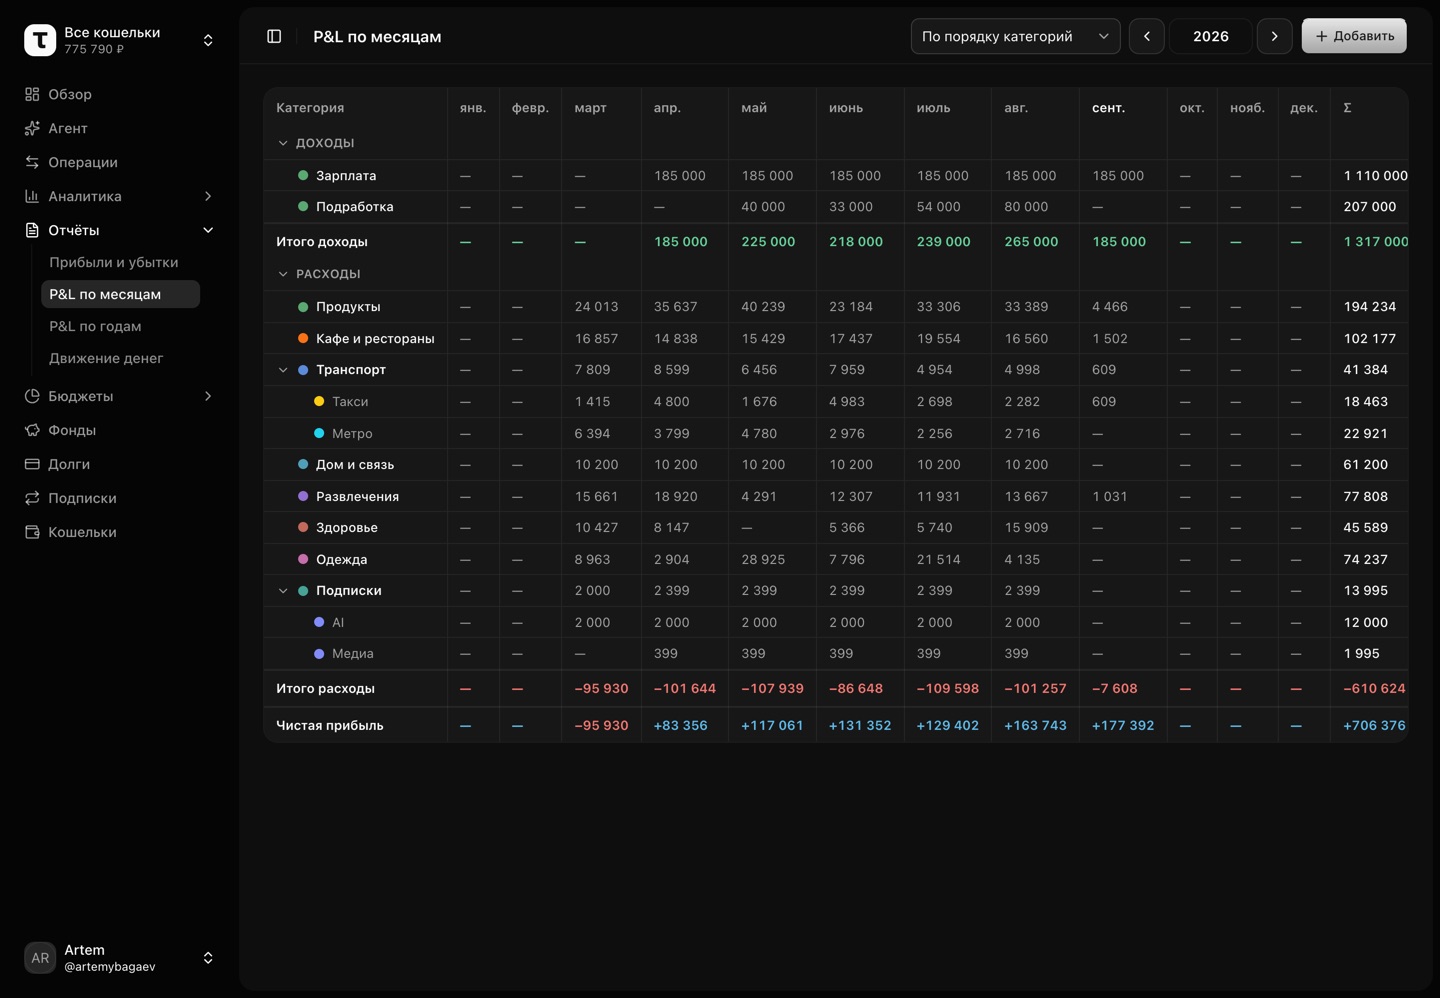Open Операции using its arrows icon
This screenshot has height=998, width=1440.
click(32, 162)
